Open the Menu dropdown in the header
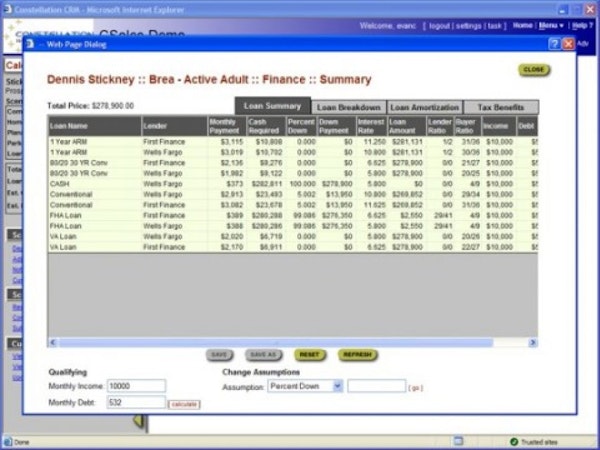600x450 pixels. [x=551, y=26]
